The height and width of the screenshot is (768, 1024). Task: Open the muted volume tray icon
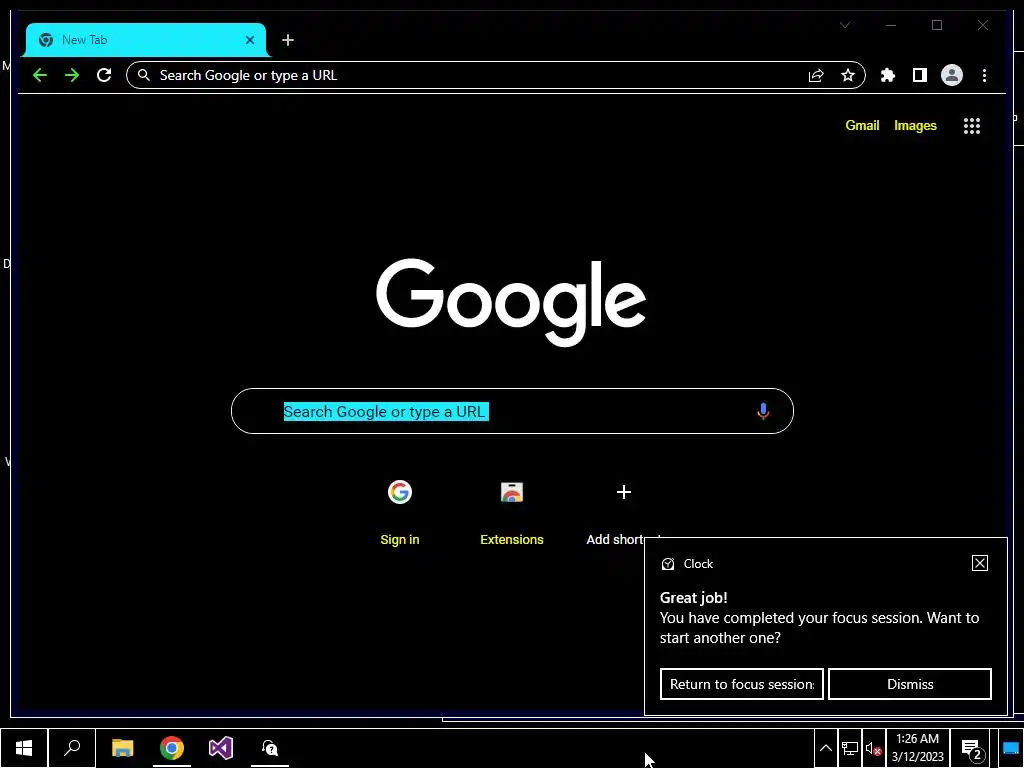tap(873, 748)
